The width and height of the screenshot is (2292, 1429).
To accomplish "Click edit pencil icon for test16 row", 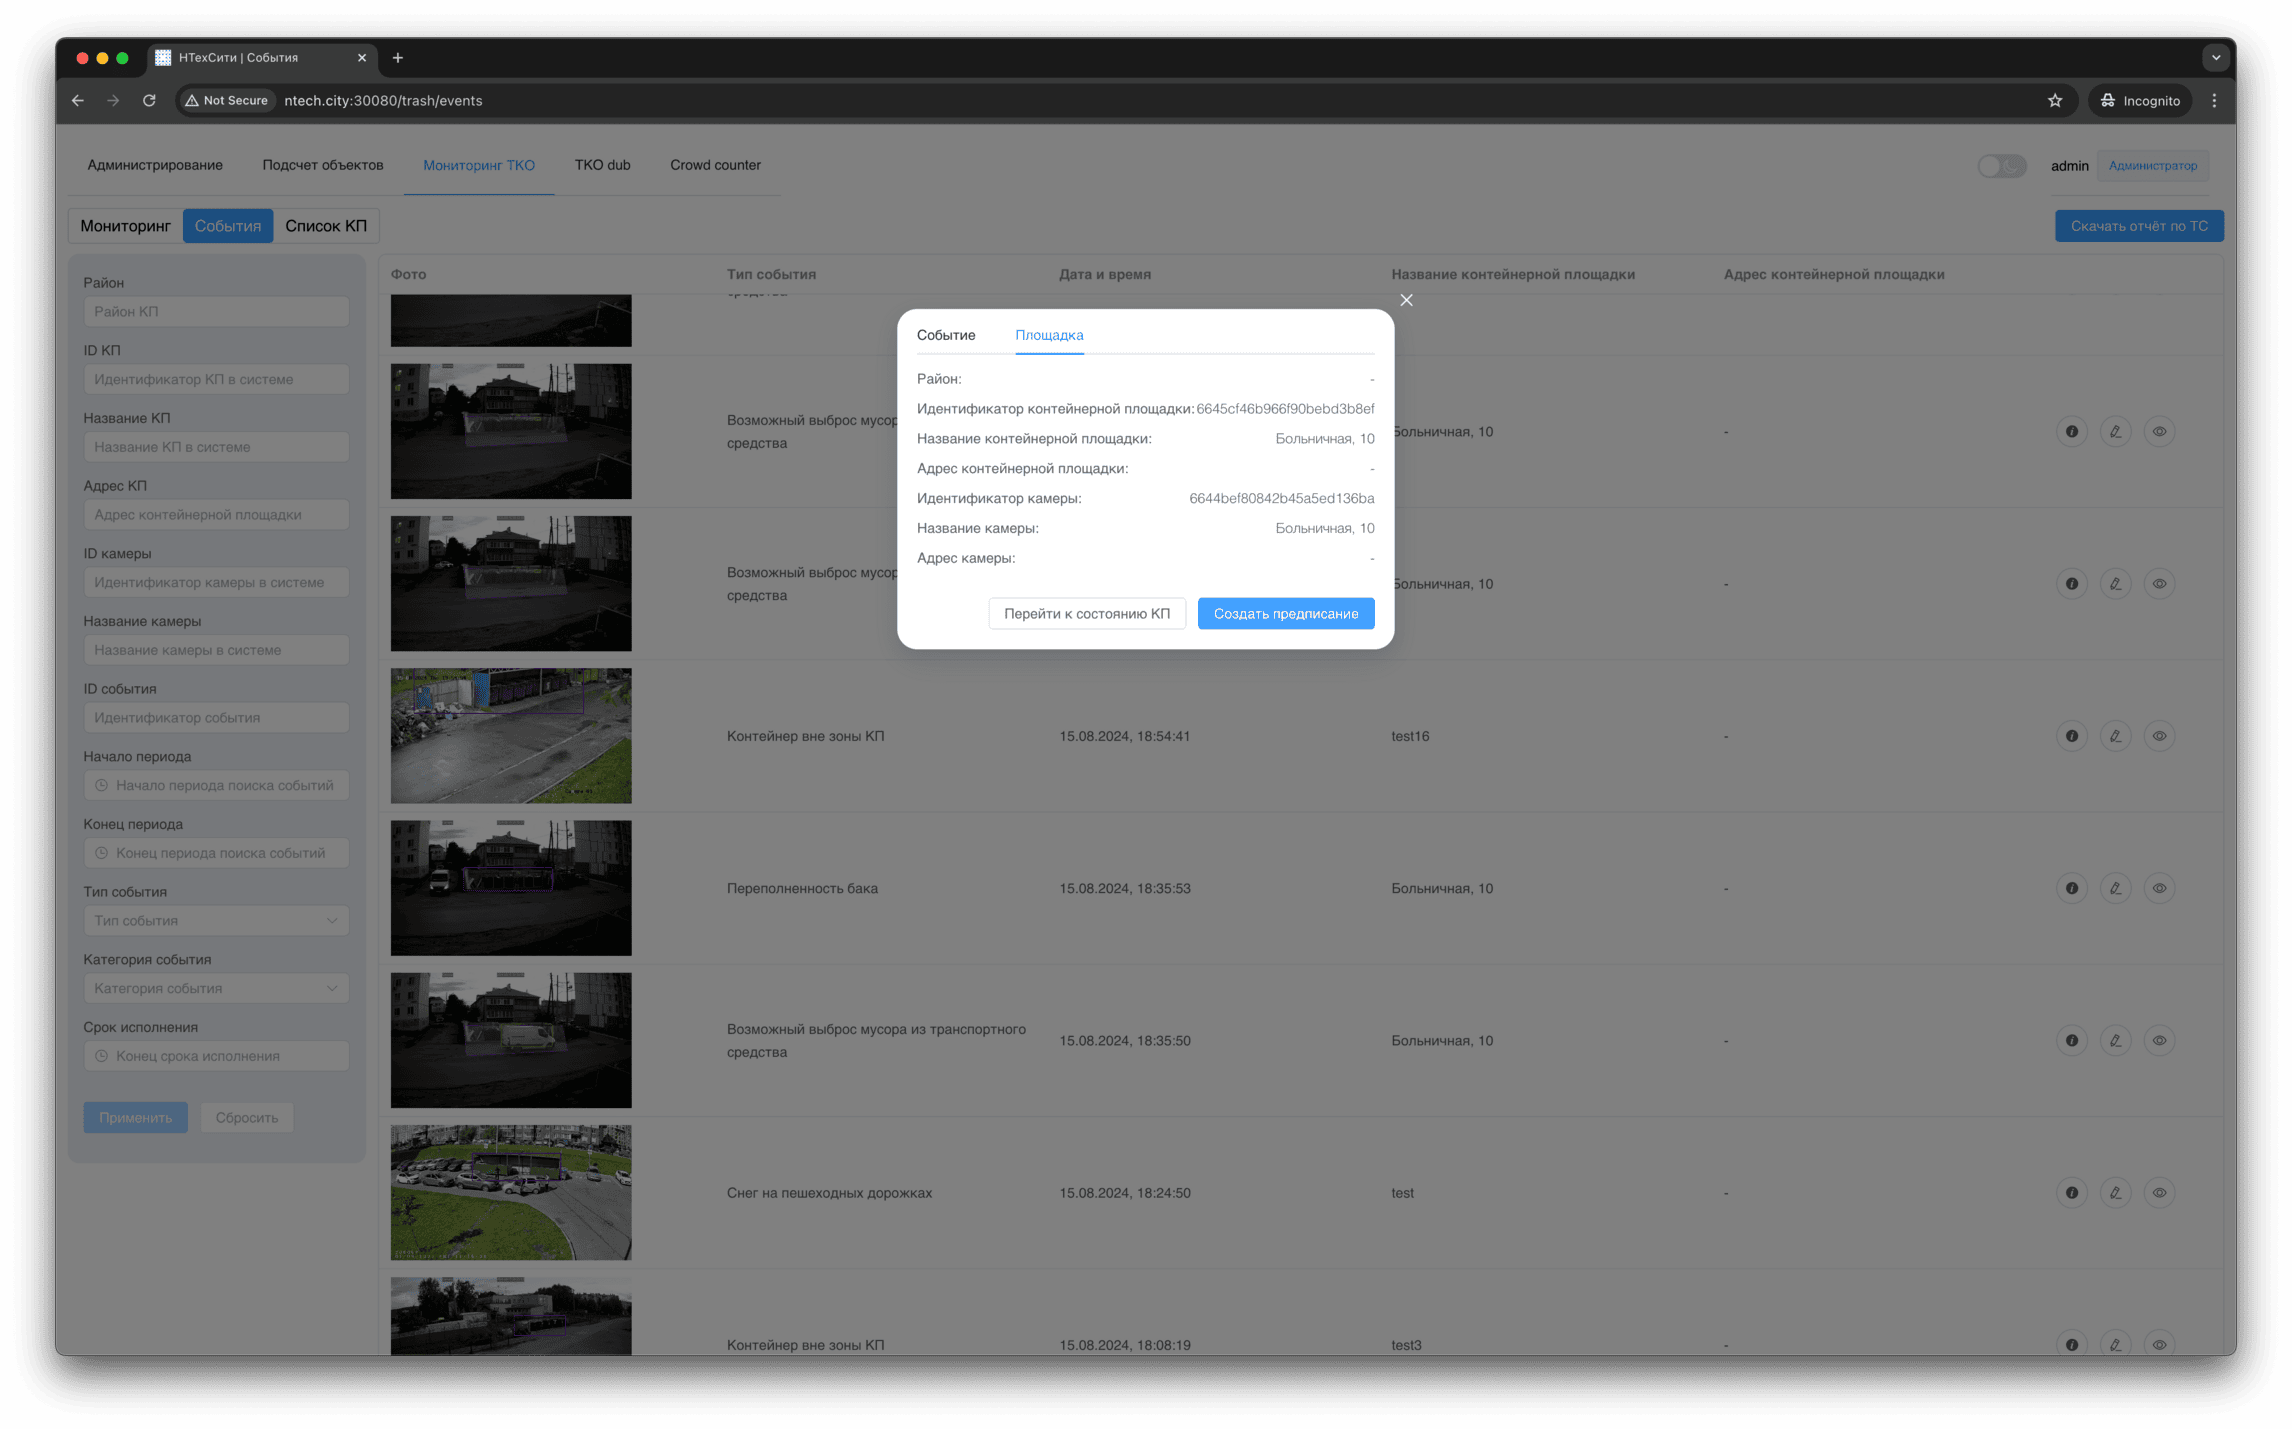I will tap(2115, 736).
